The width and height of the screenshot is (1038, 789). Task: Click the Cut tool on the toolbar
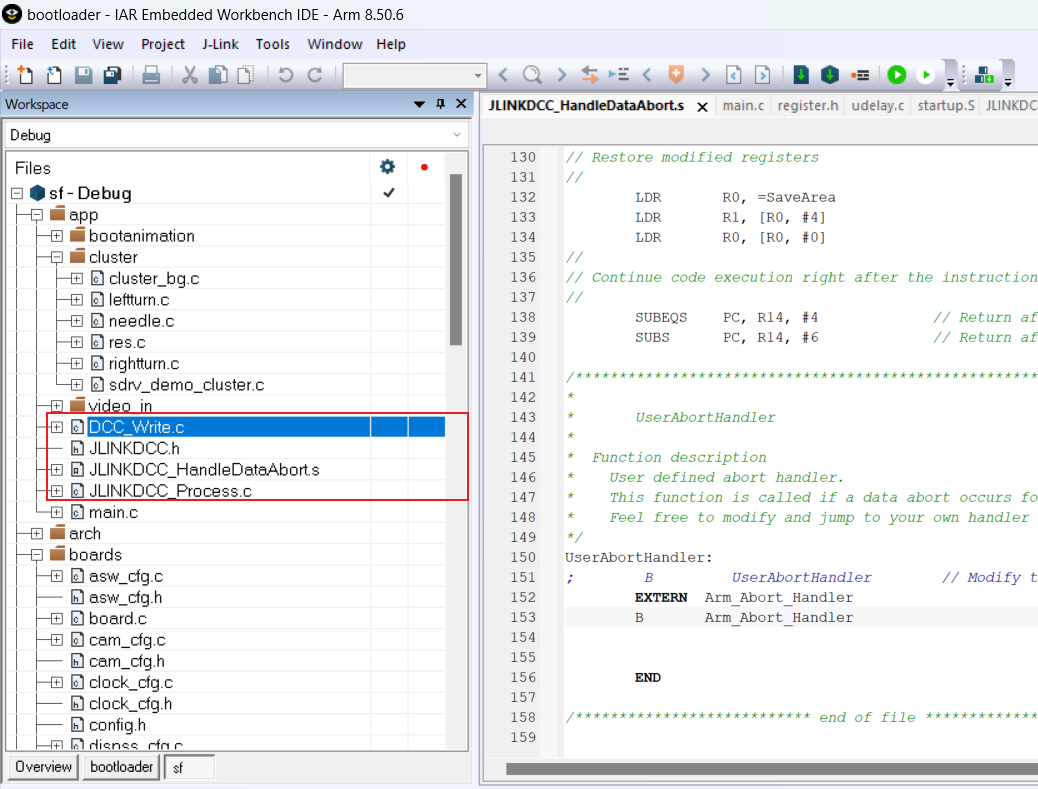coord(189,74)
